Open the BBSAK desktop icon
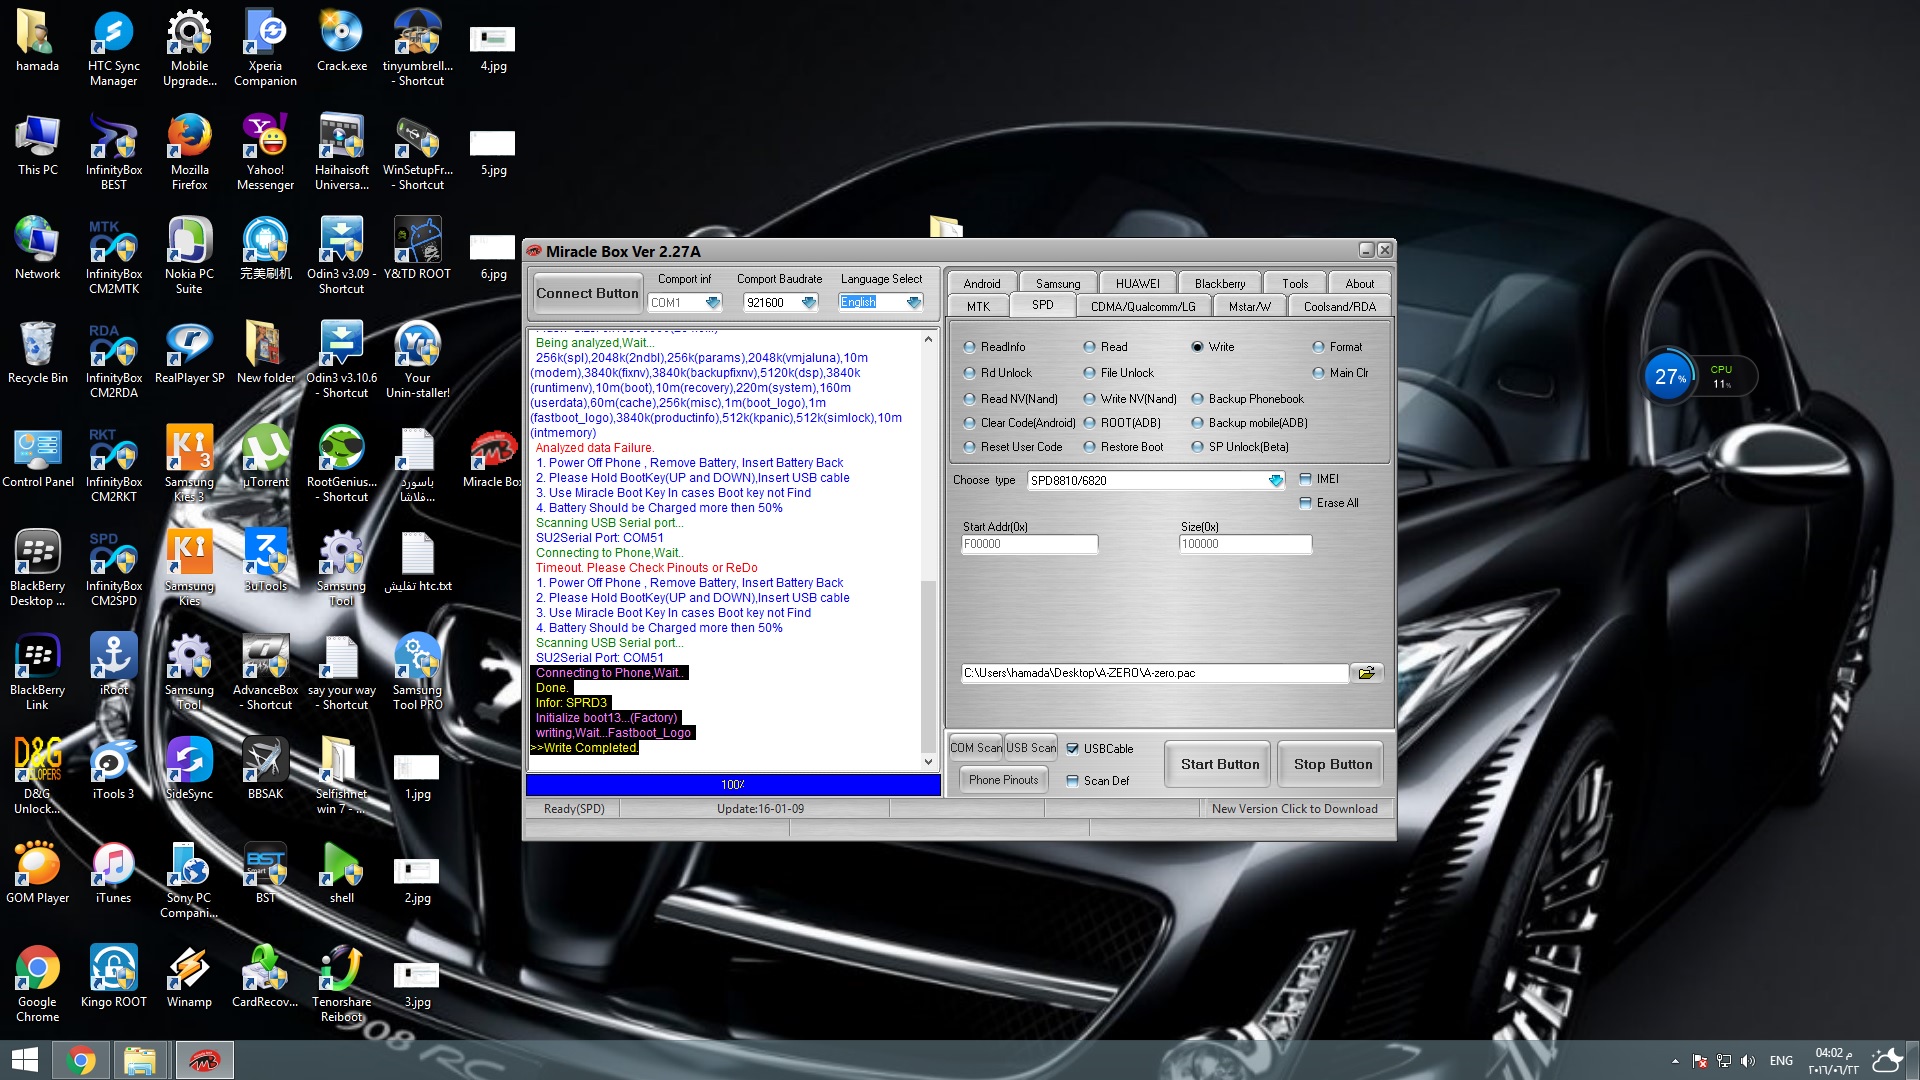The height and width of the screenshot is (1080, 1920). point(265,769)
